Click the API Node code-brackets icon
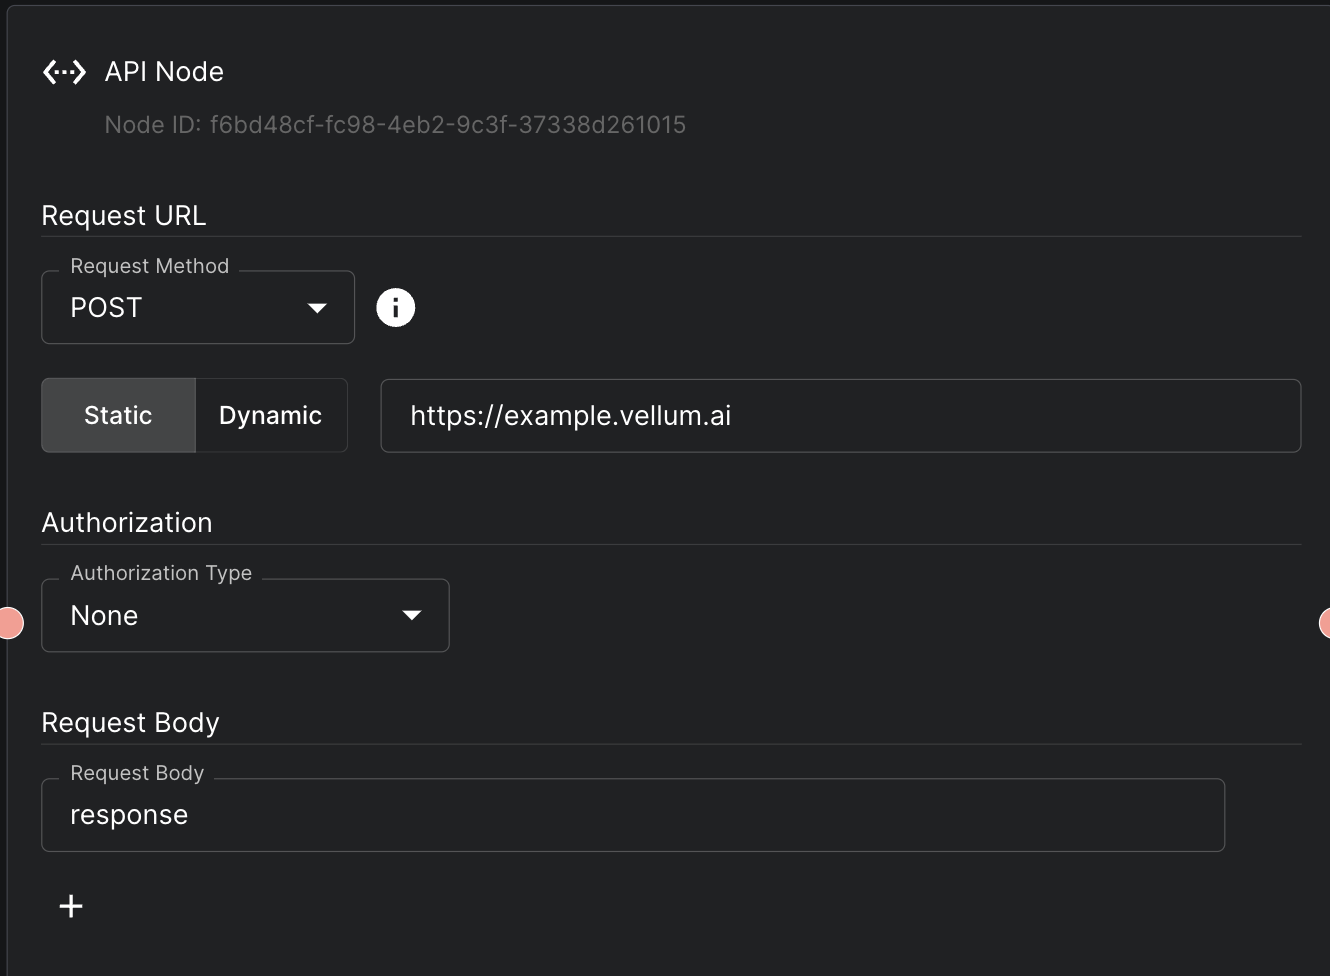Screen dimensions: 1330x976 click(x=64, y=72)
